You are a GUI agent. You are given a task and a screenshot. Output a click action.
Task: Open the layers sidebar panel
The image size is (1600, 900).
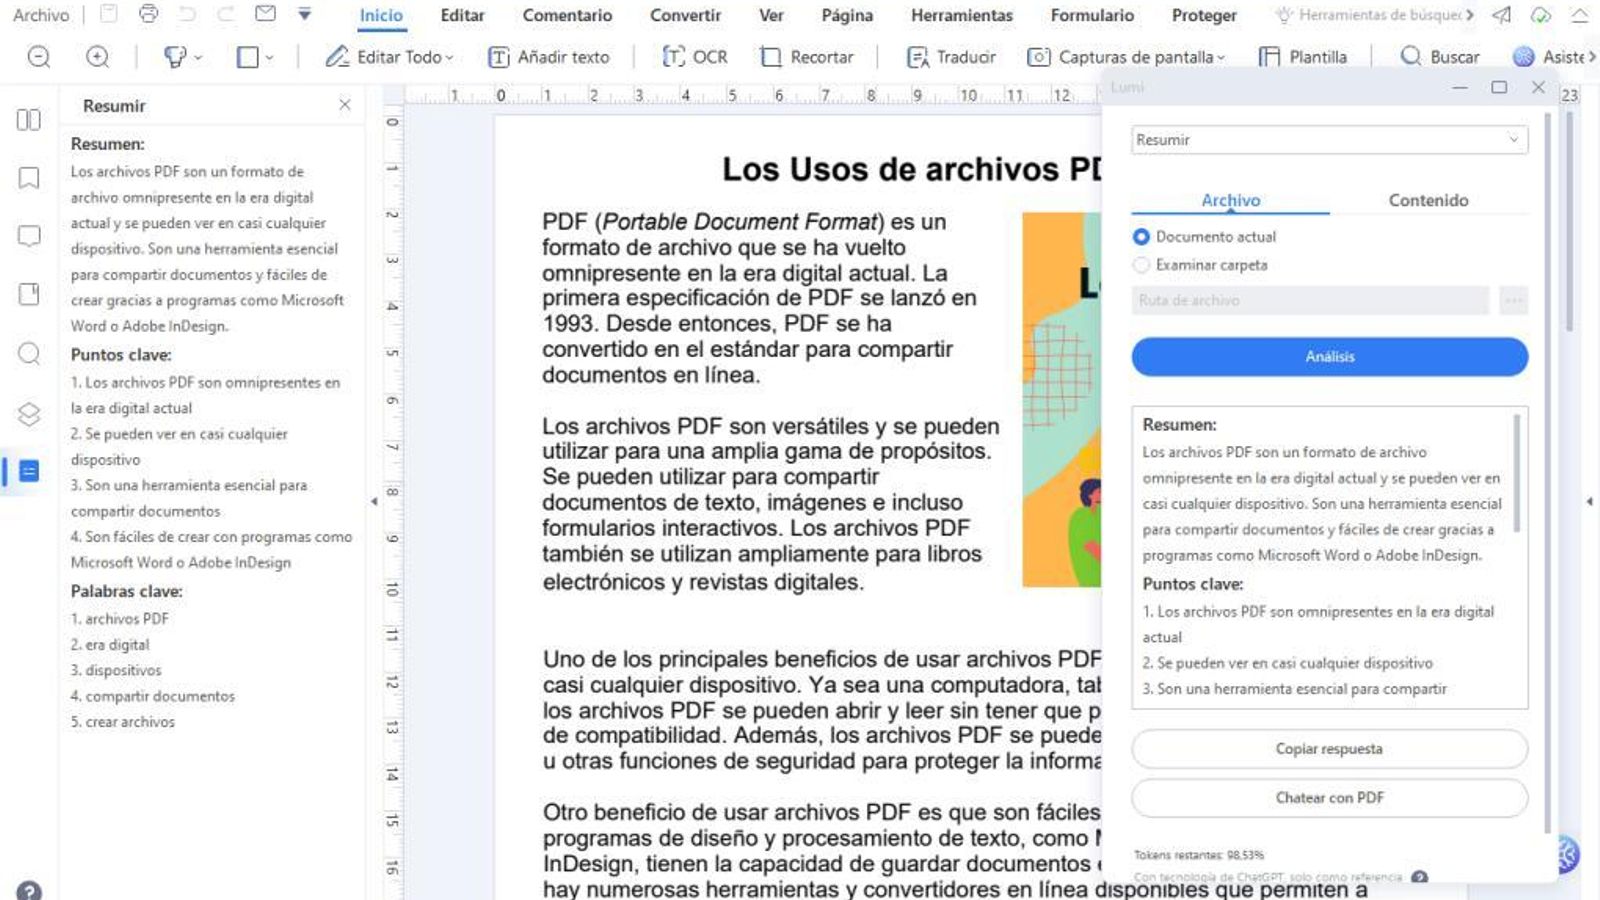pos(29,413)
